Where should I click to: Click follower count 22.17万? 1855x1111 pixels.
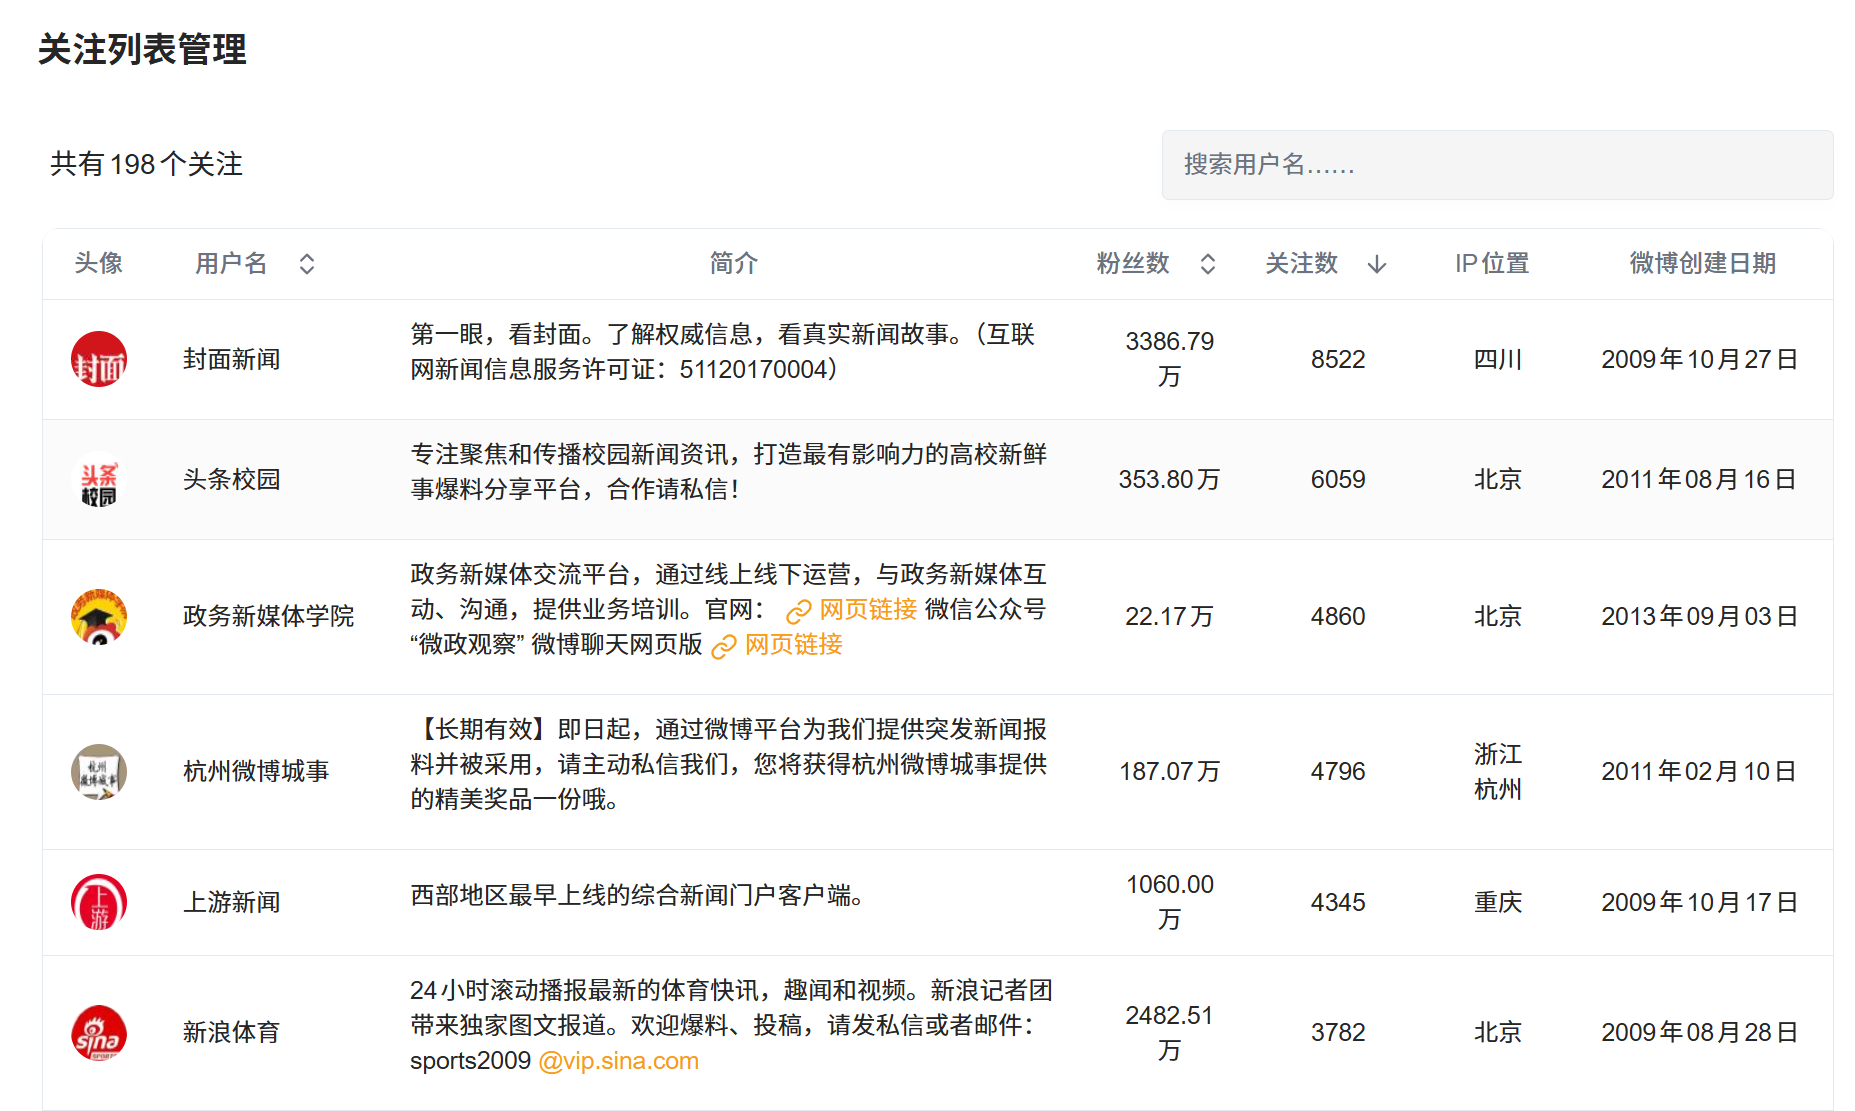click(x=1170, y=617)
